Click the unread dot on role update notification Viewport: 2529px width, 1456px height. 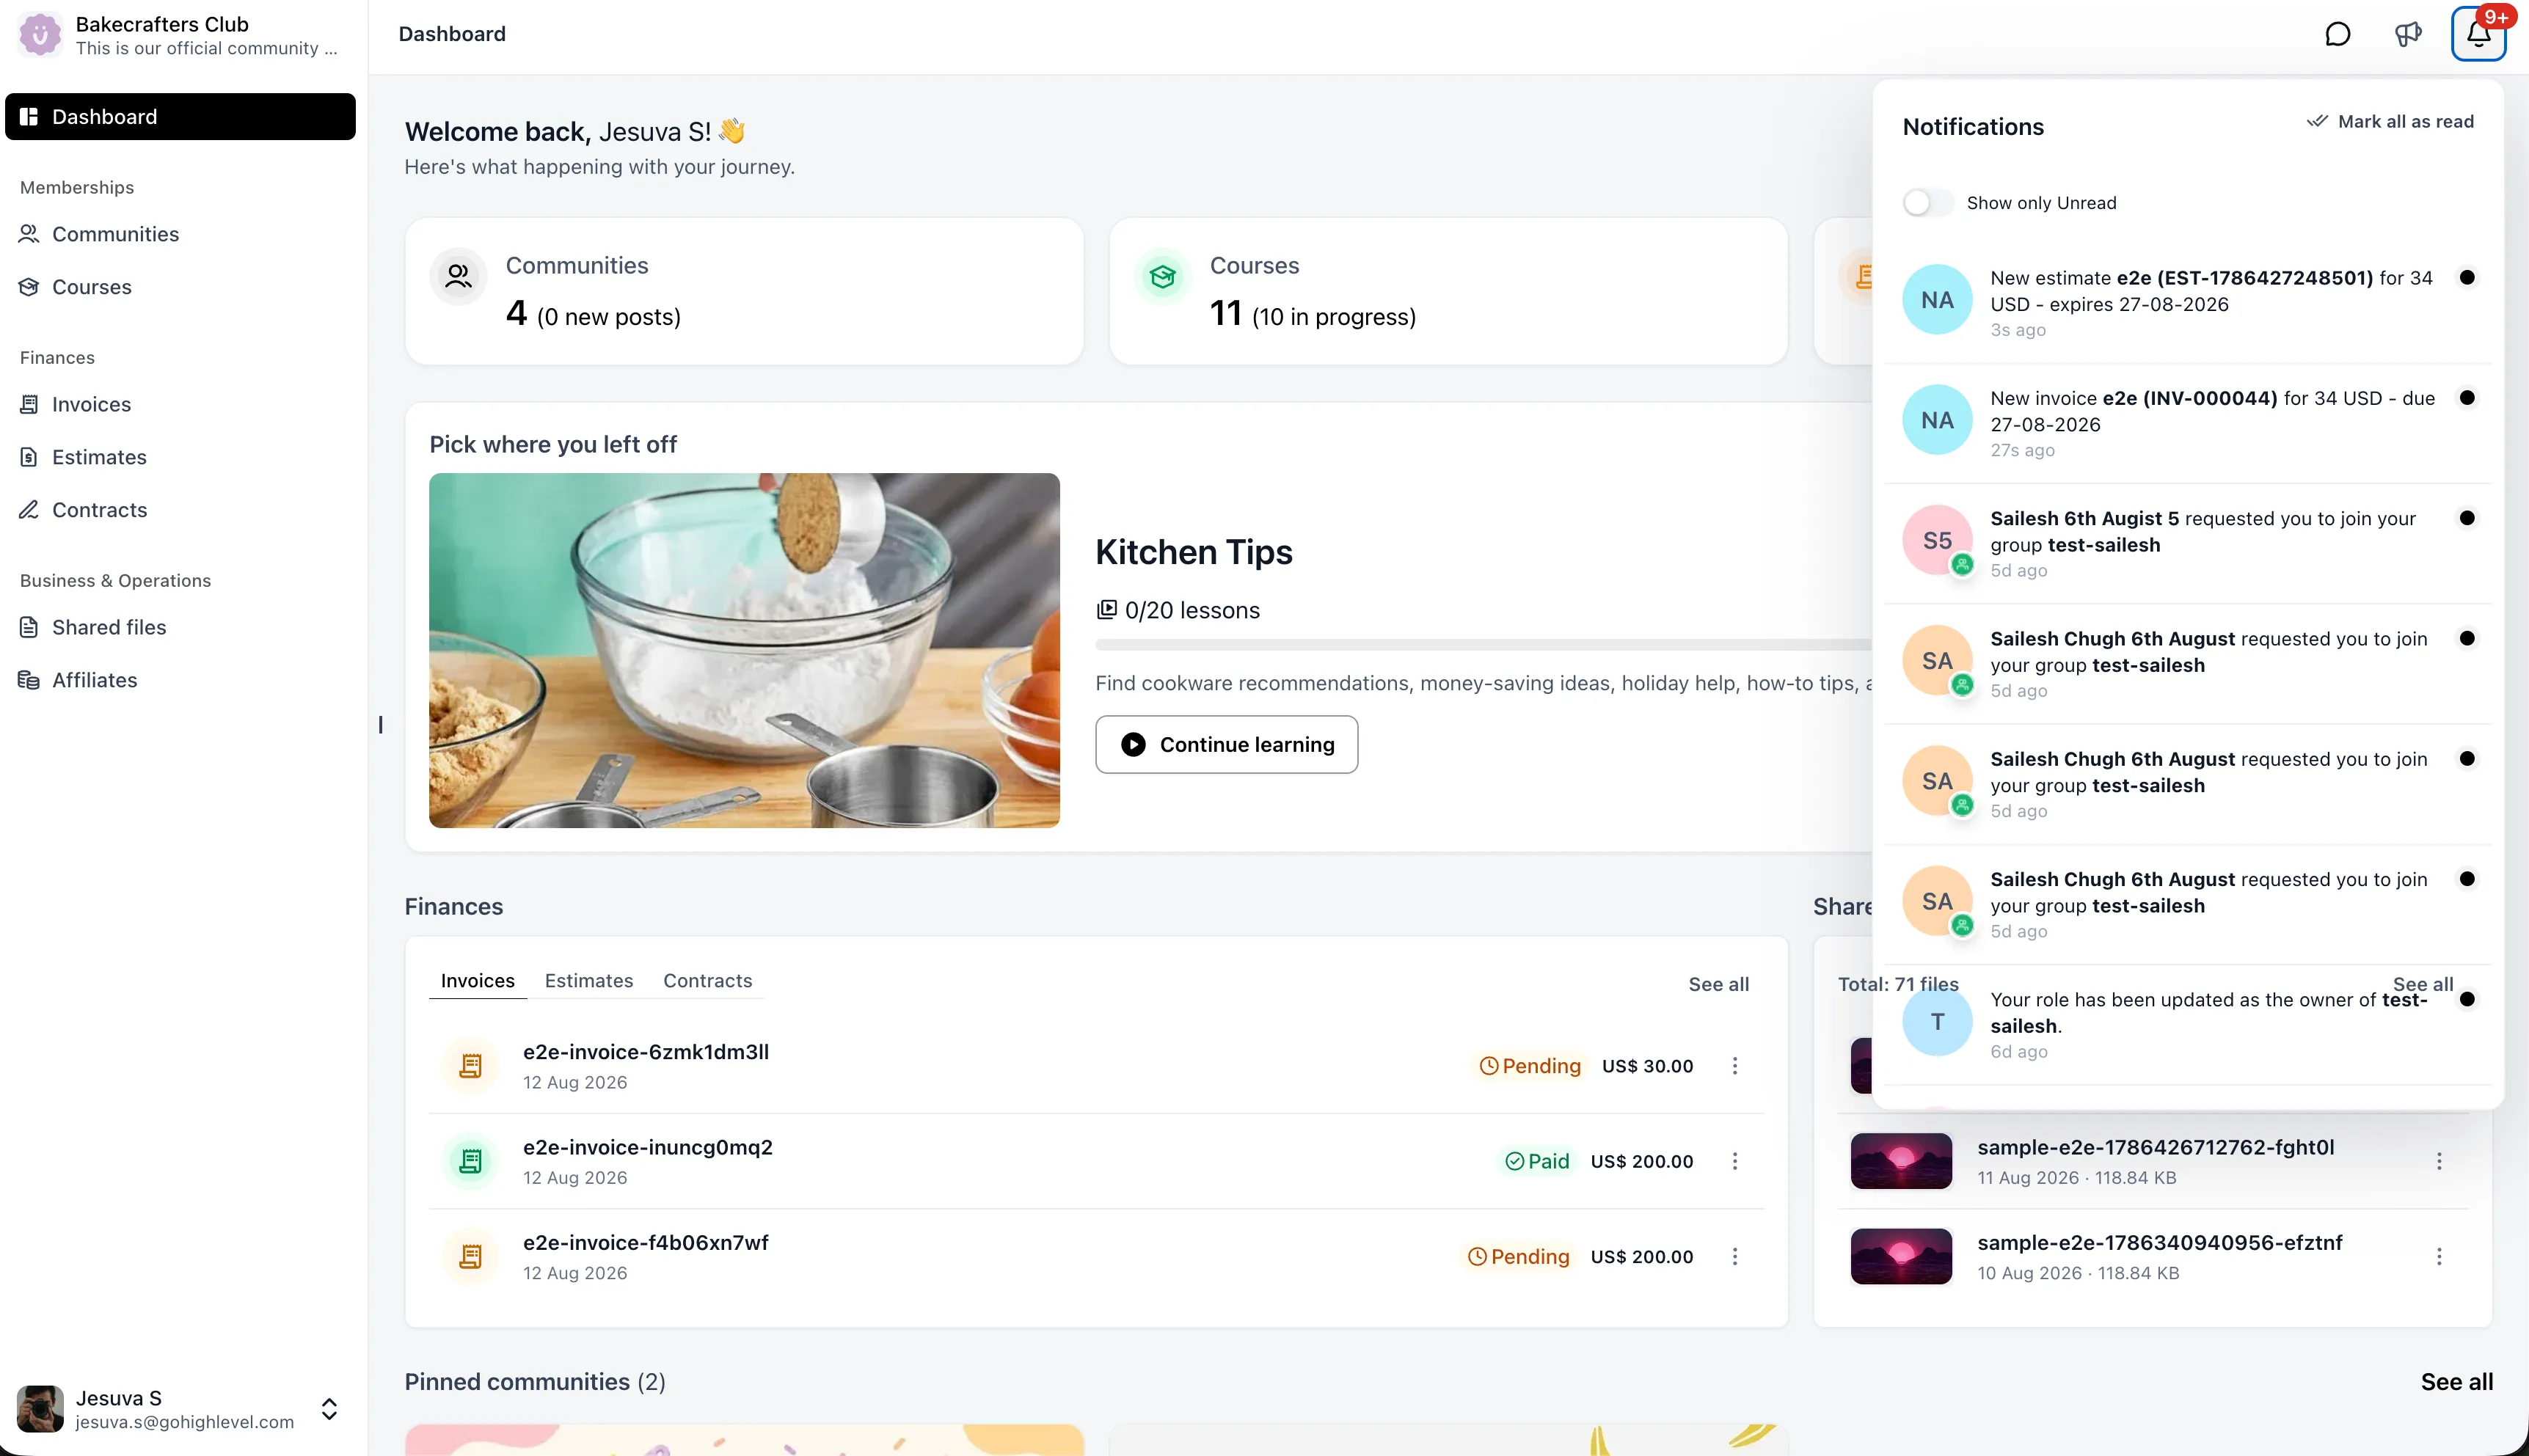pos(2467,999)
